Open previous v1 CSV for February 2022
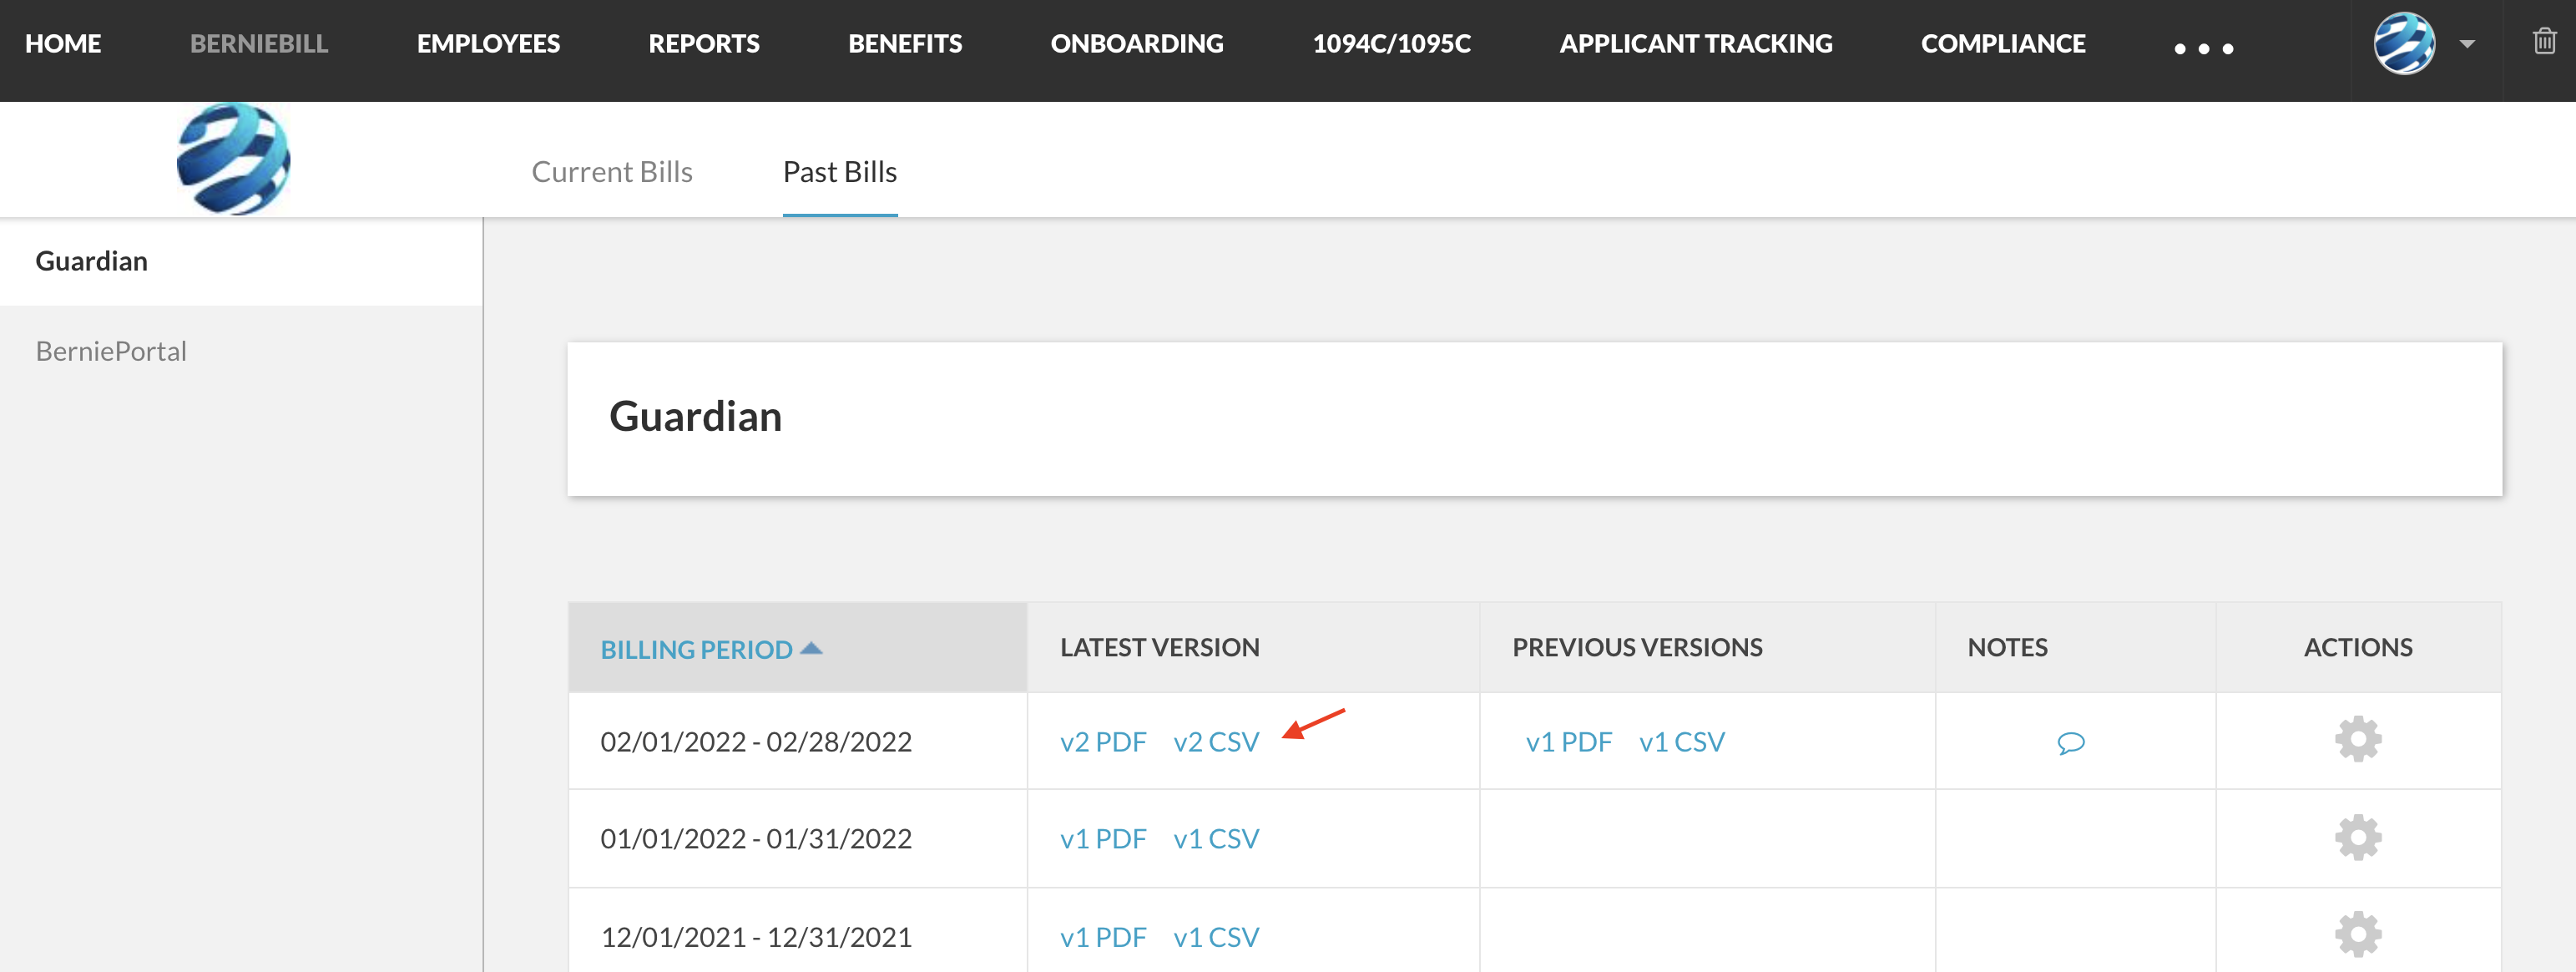This screenshot has width=2576, height=972. 1682,742
